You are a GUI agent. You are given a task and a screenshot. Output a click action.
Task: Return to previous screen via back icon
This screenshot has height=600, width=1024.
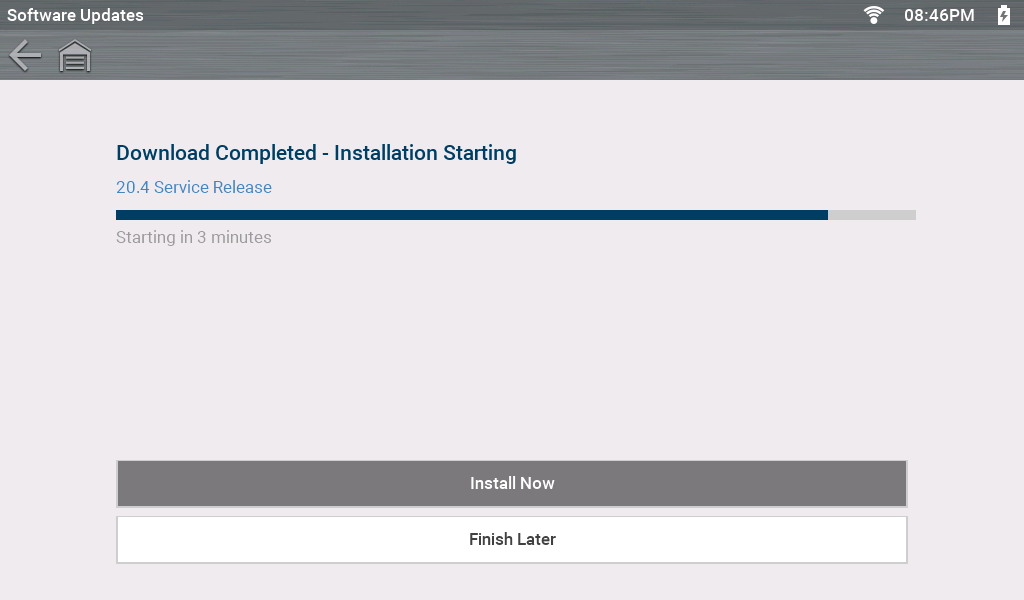[24, 56]
